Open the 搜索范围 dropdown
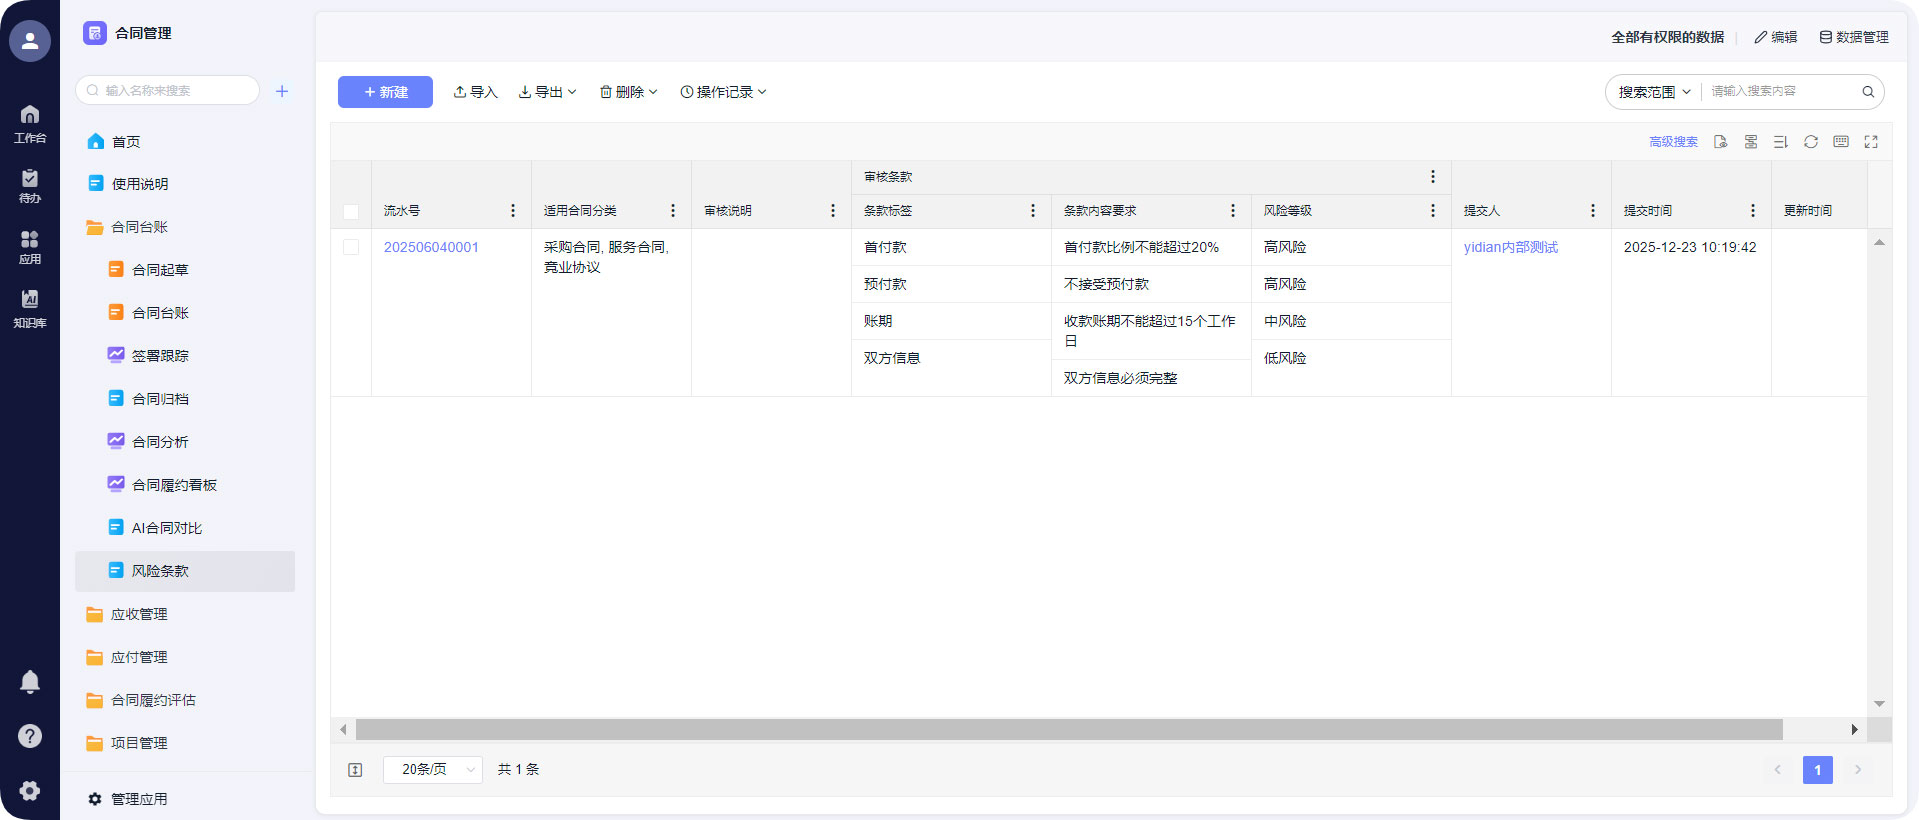 (x=1654, y=92)
